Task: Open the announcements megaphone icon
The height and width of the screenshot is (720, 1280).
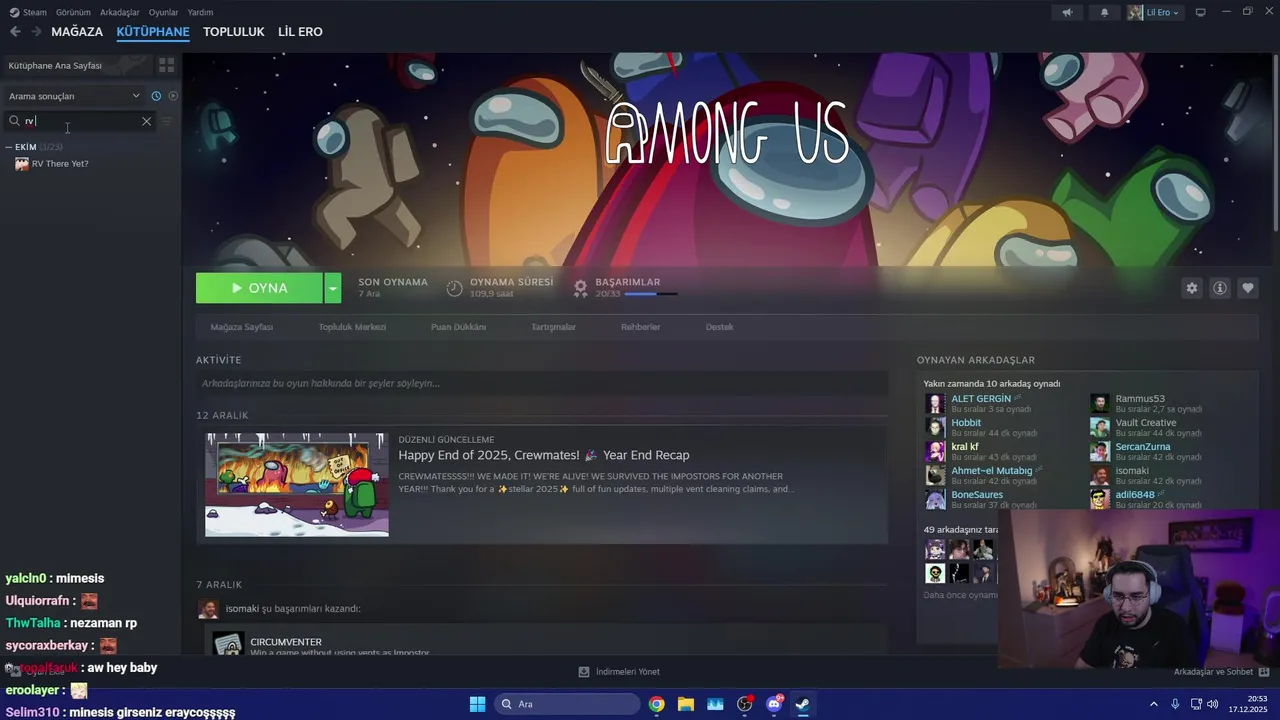Action: [x=1067, y=12]
